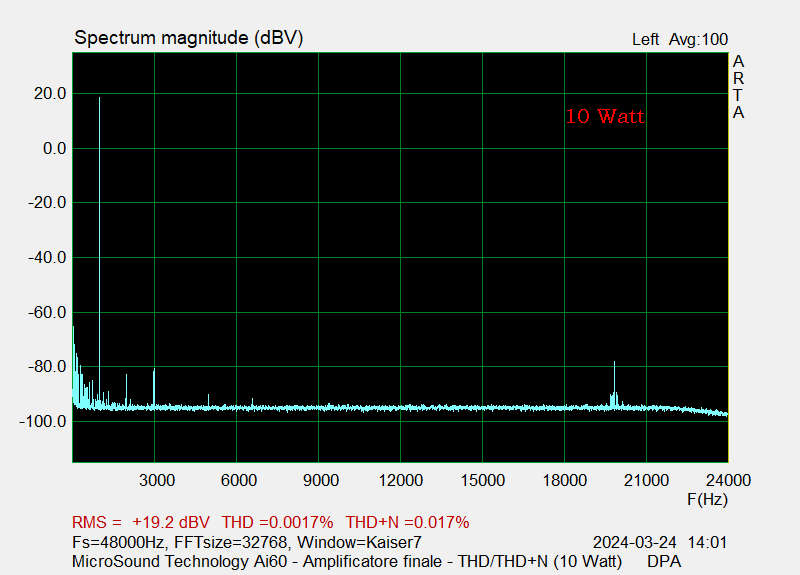
Task: Click the 'Fs=48000Hz' sampling rate text
Action: (x=118, y=542)
